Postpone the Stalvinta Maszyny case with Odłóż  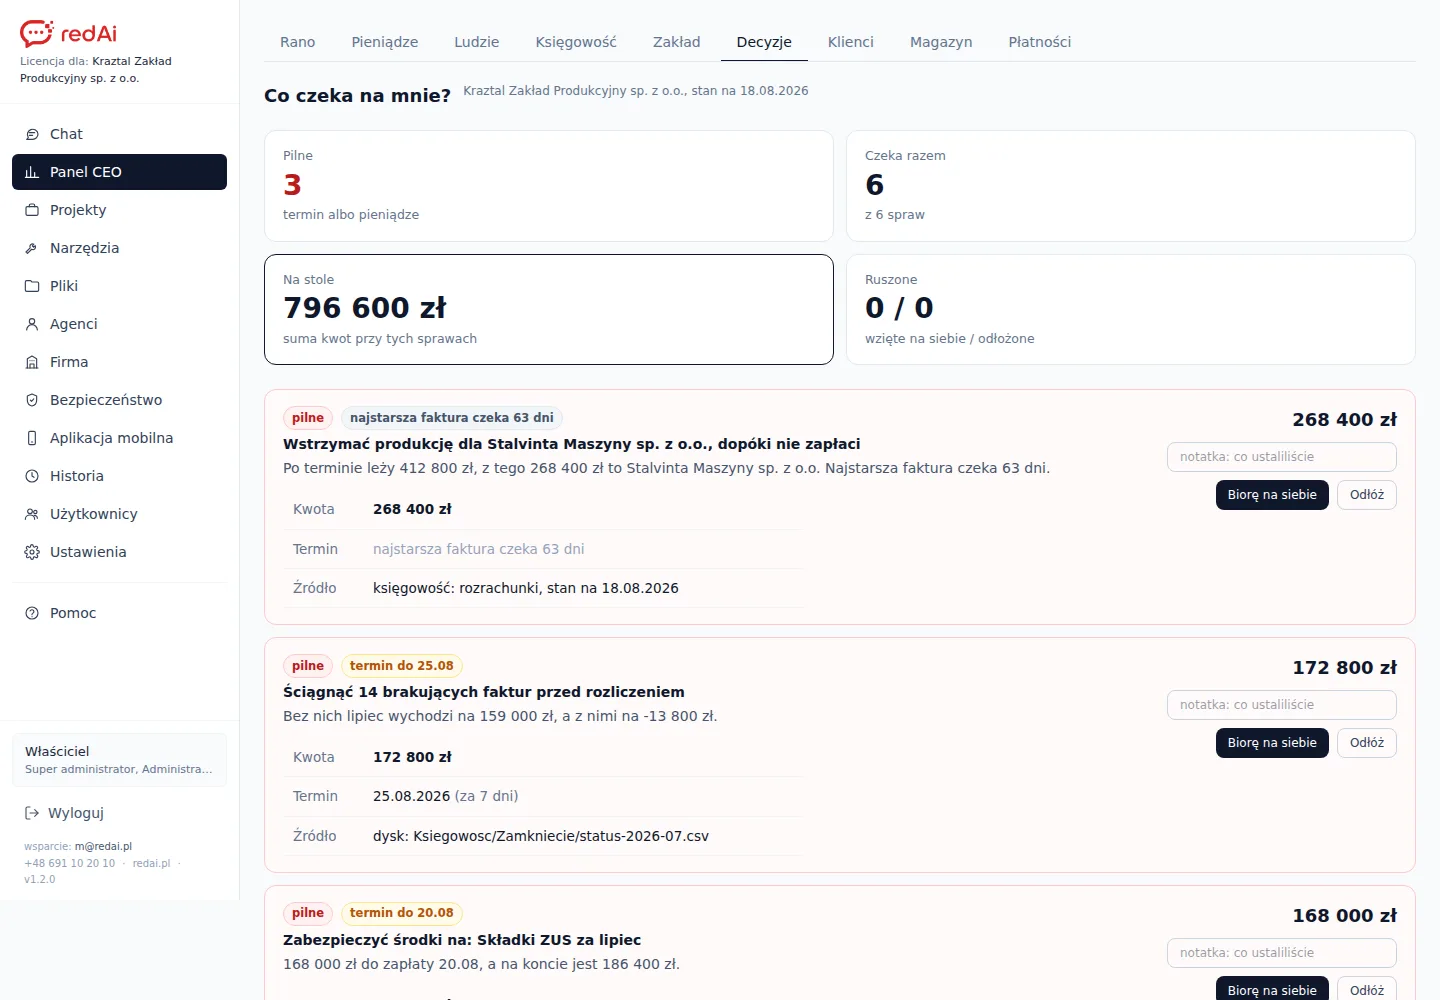tap(1367, 495)
